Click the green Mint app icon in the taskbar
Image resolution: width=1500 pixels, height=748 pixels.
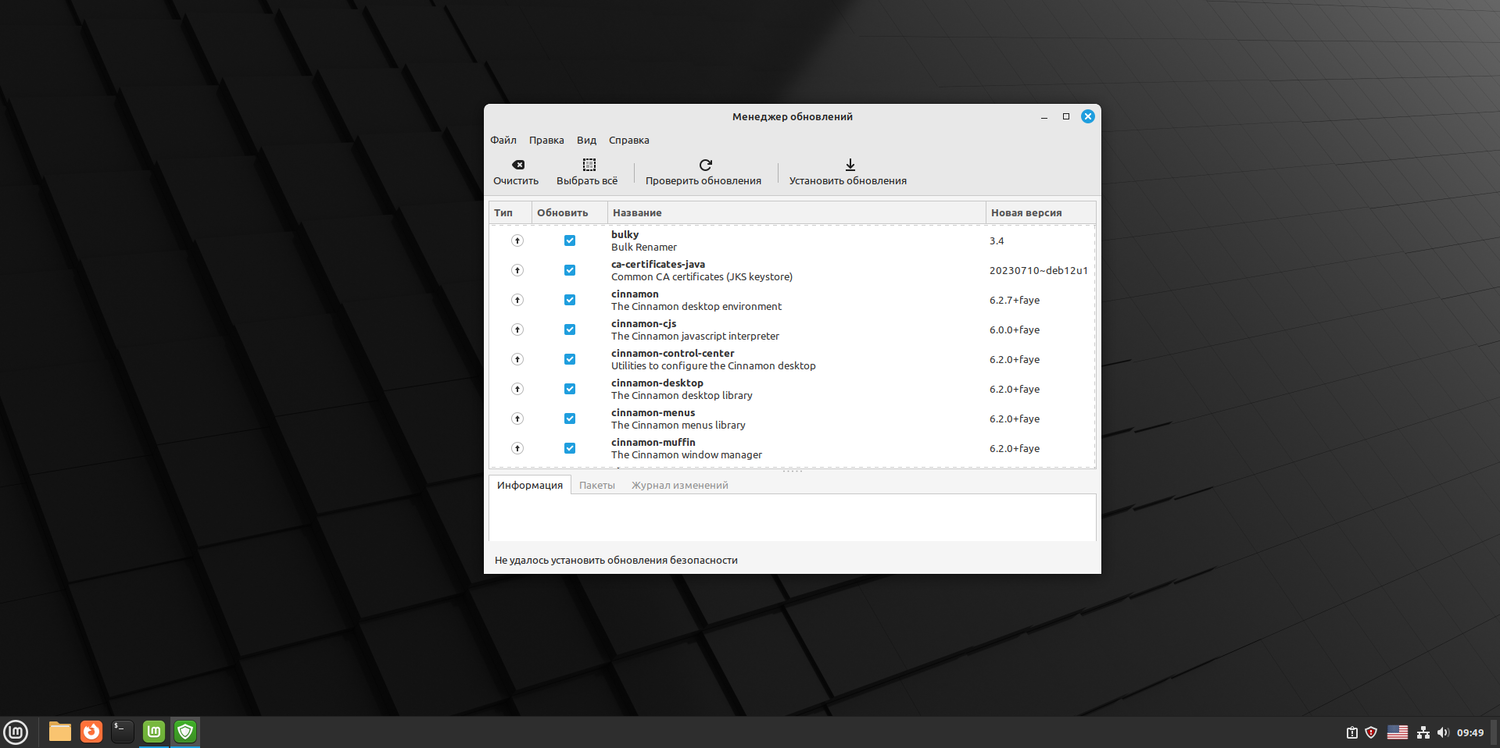pyautogui.click(x=154, y=732)
